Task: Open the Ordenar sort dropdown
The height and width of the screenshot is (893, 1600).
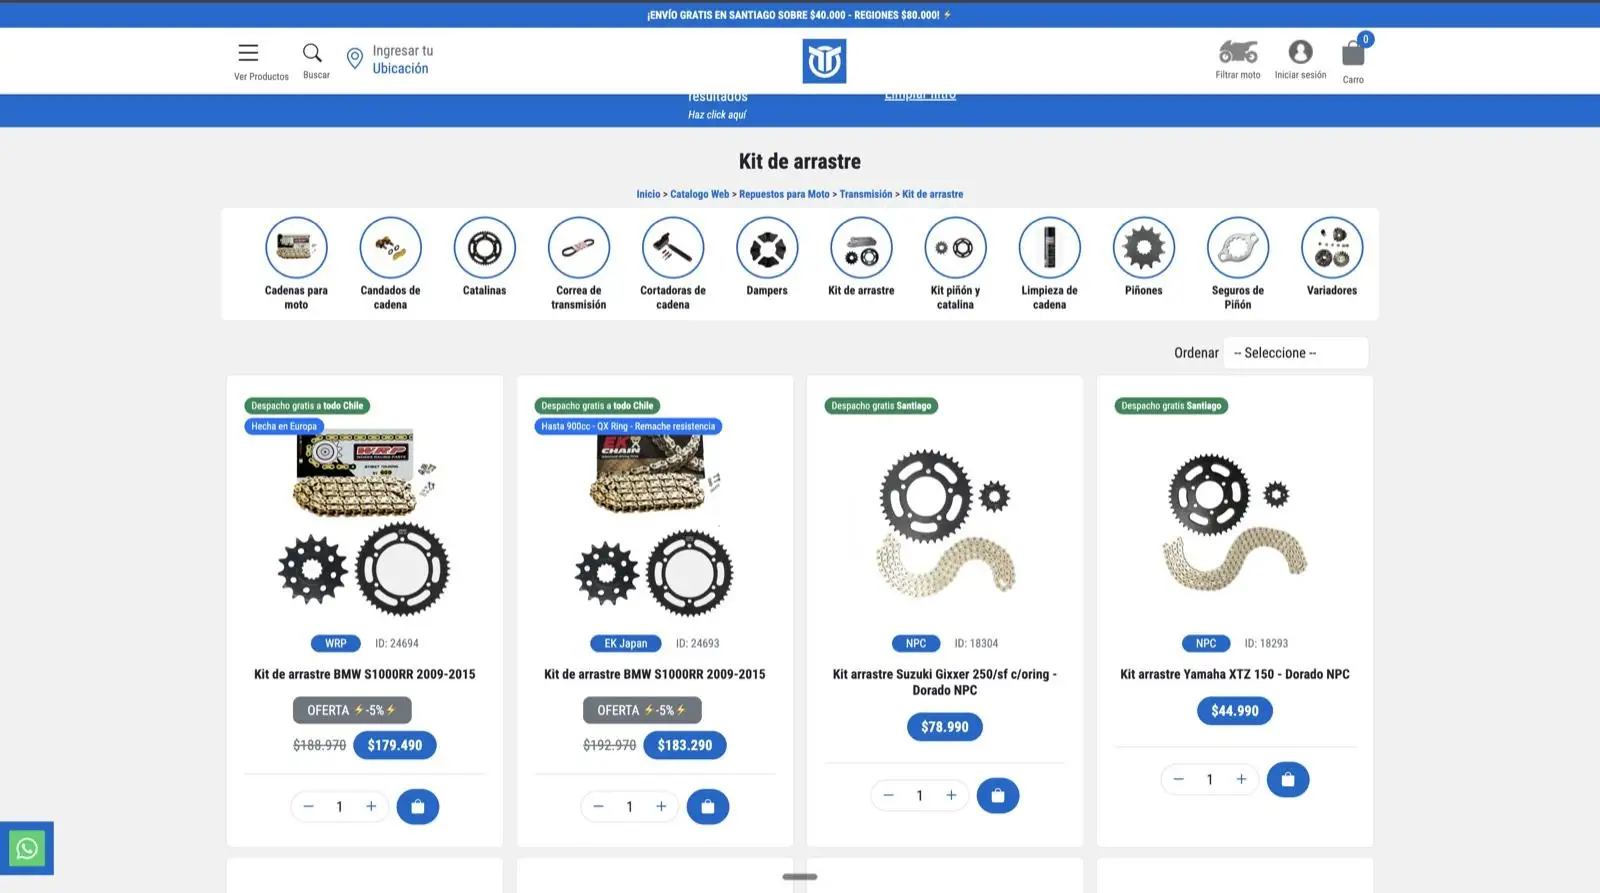Action: [1296, 353]
